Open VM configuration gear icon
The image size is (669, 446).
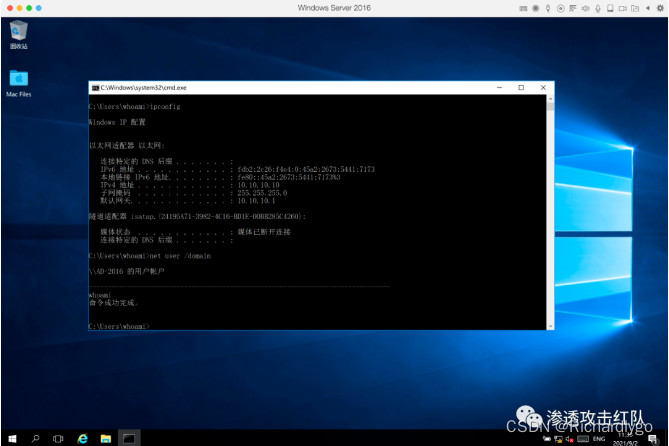660,8
